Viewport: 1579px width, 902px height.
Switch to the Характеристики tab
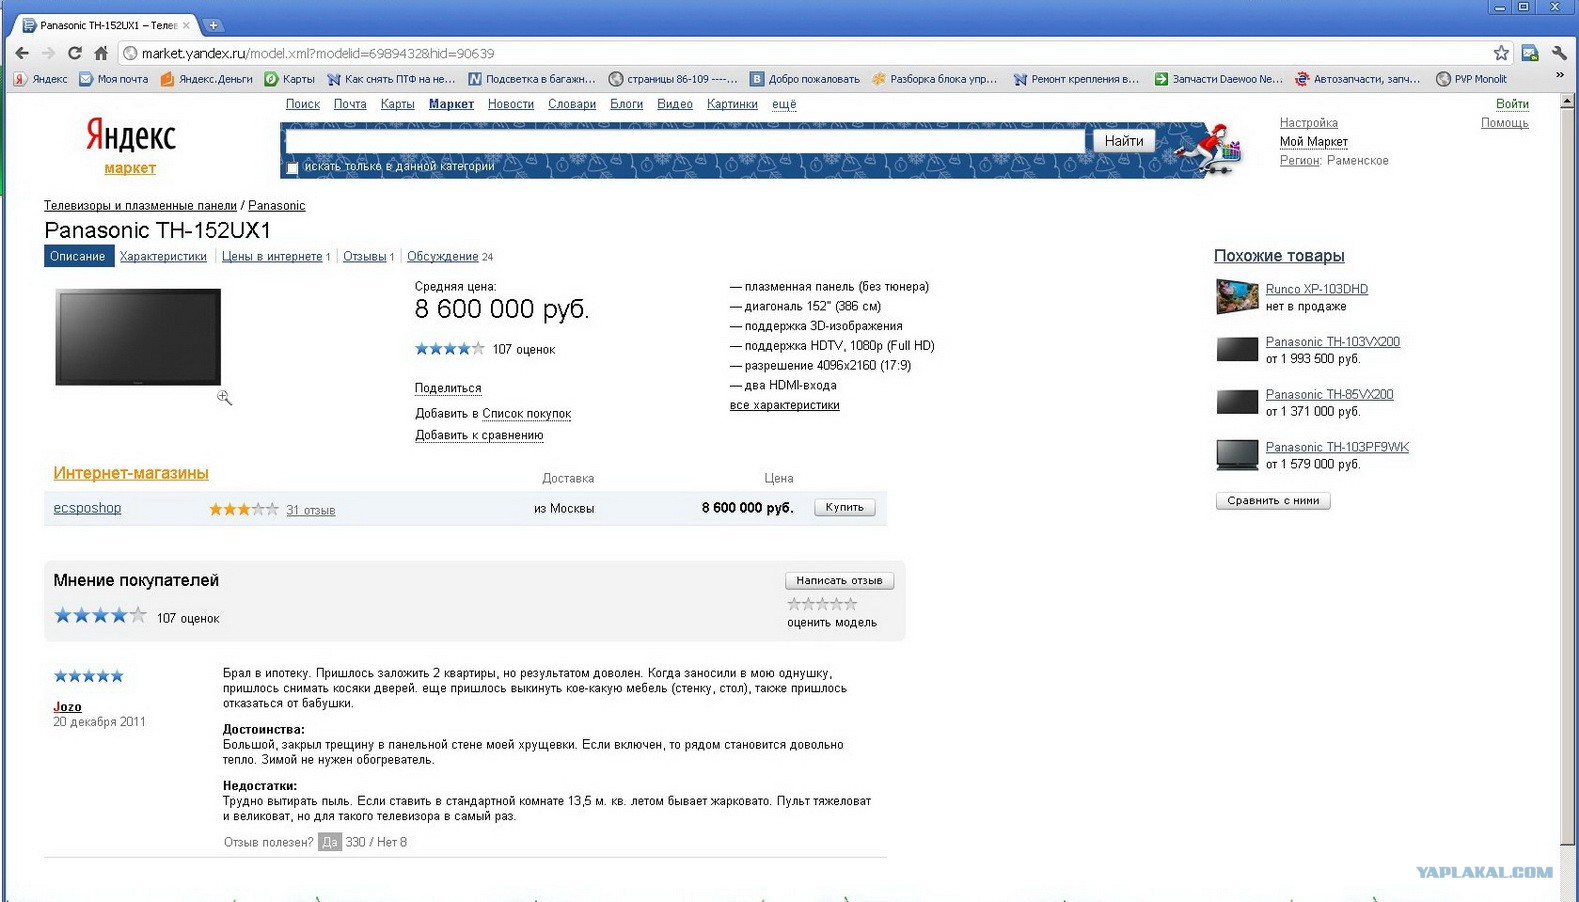163,257
